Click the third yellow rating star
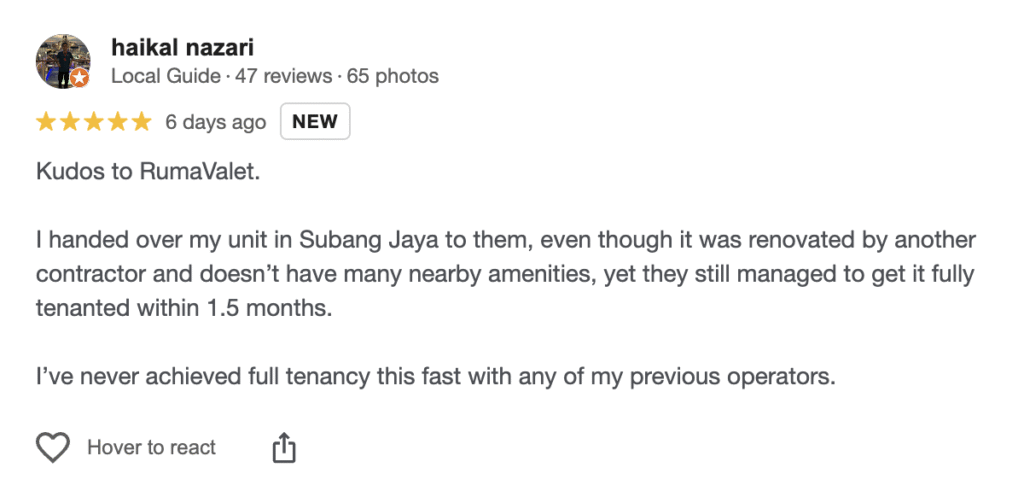The image size is (1024, 485). tap(94, 122)
